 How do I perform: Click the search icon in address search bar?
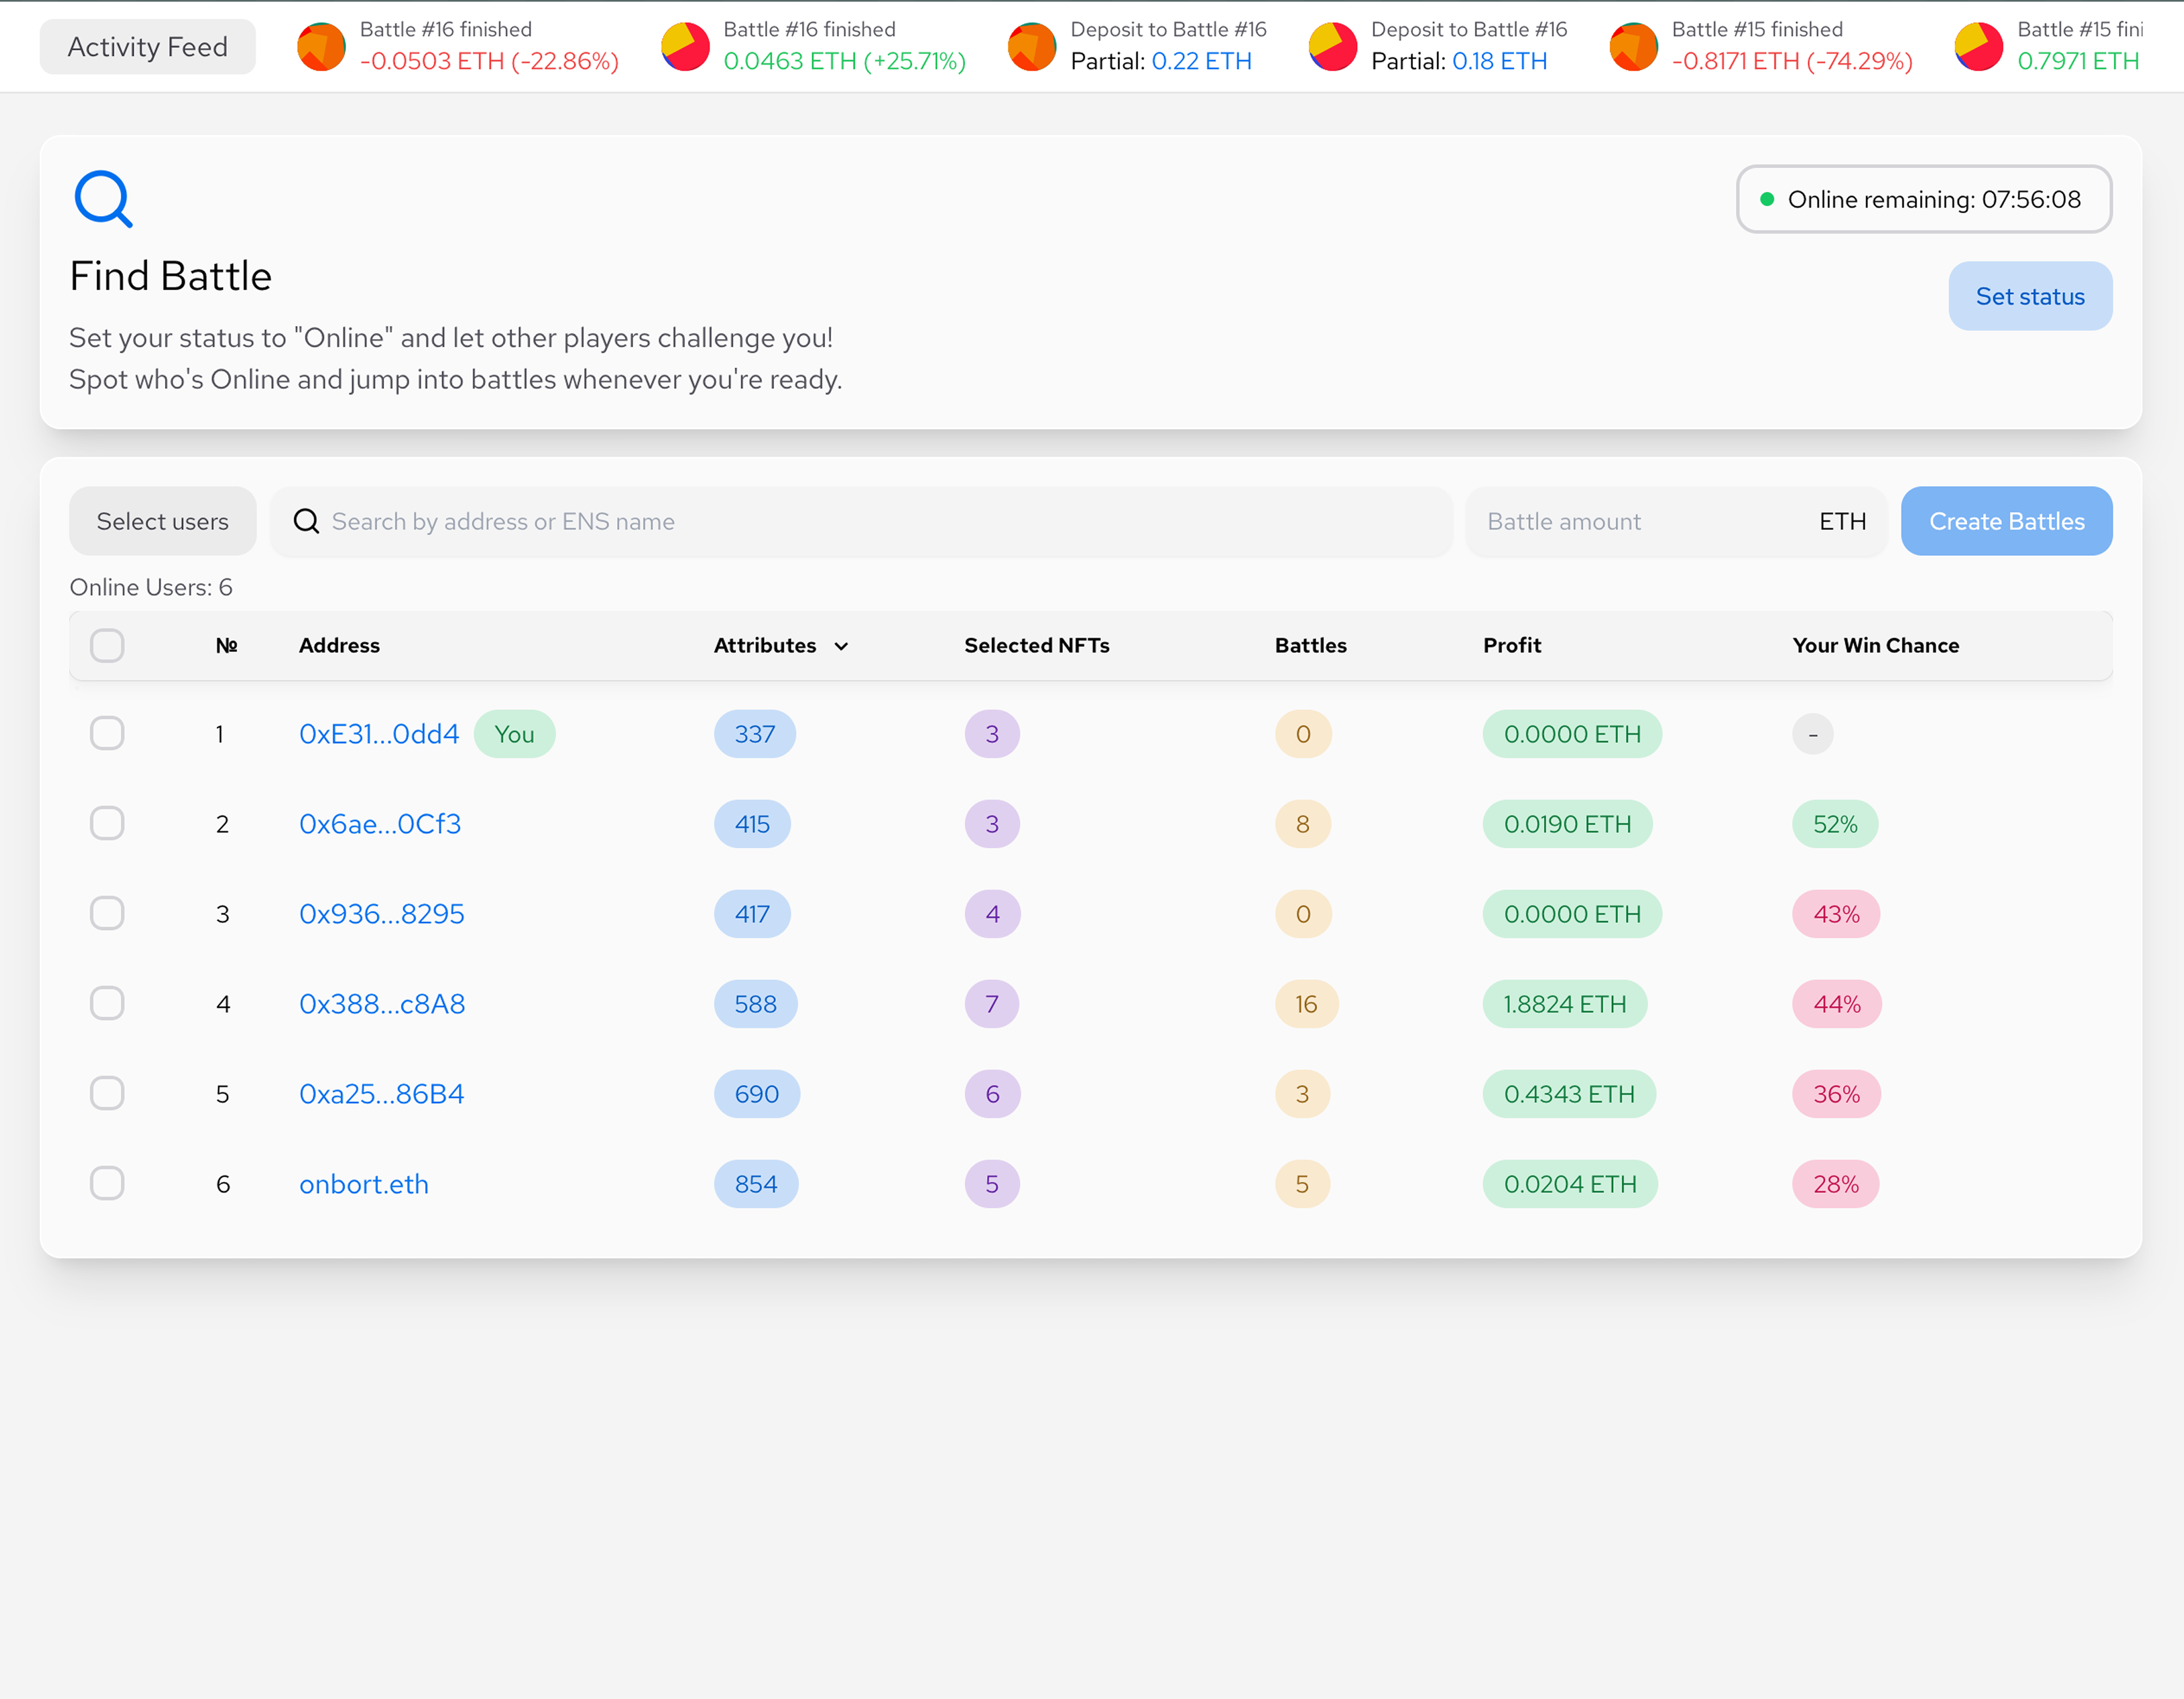coord(306,521)
